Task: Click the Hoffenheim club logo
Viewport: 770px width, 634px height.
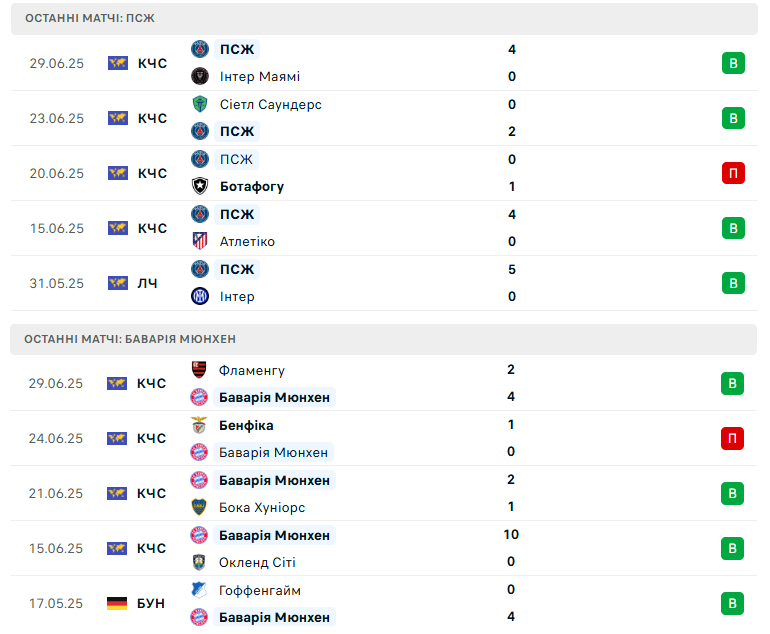Action: [x=199, y=590]
